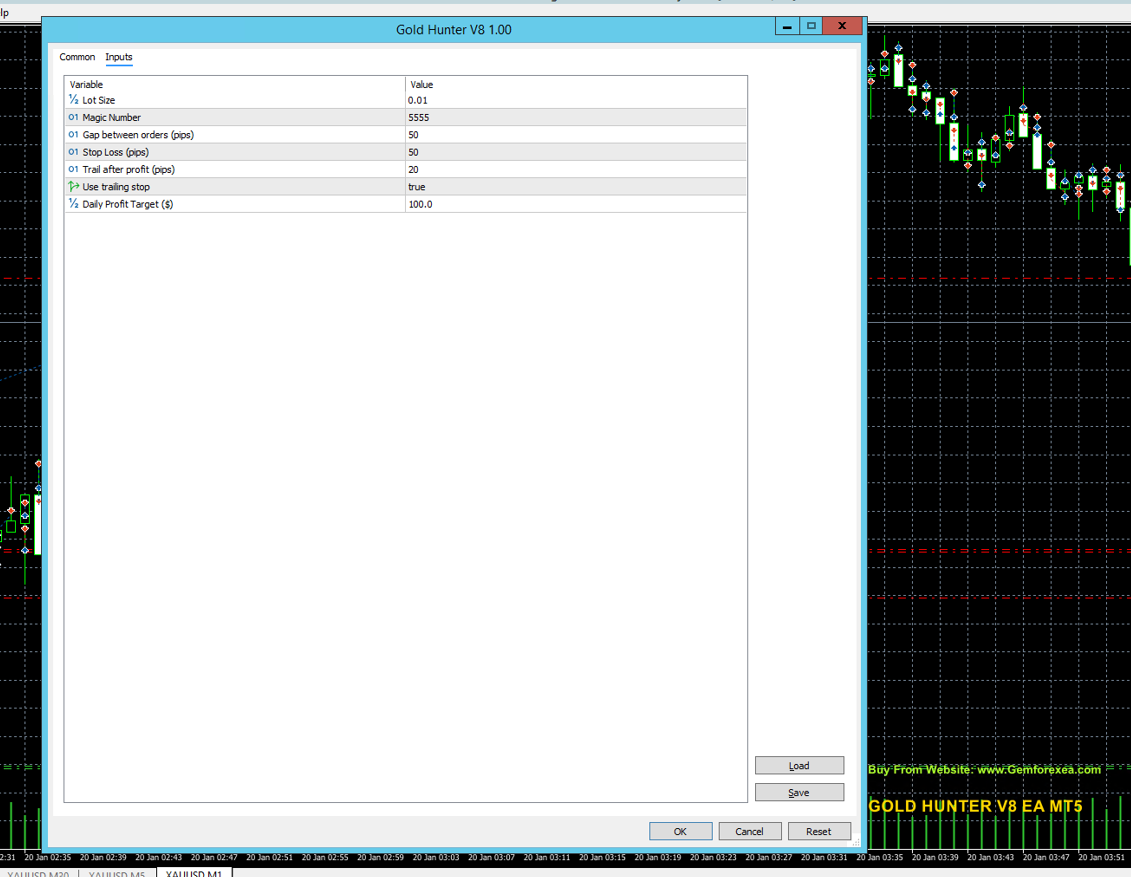Select the Lot Size variable name

tap(99, 100)
